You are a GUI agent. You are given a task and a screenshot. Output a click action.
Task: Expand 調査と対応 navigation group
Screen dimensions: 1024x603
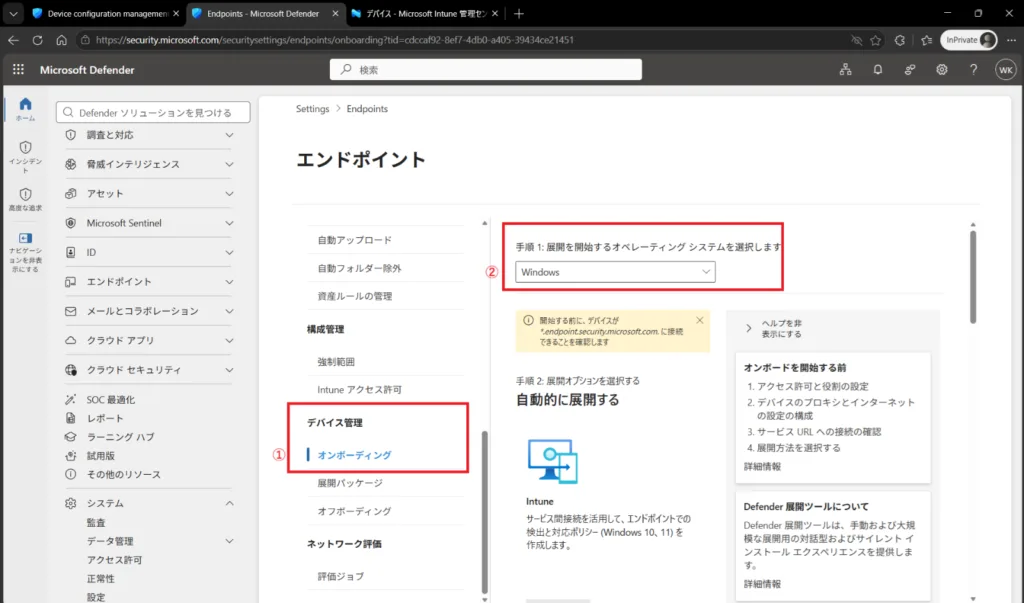point(229,135)
